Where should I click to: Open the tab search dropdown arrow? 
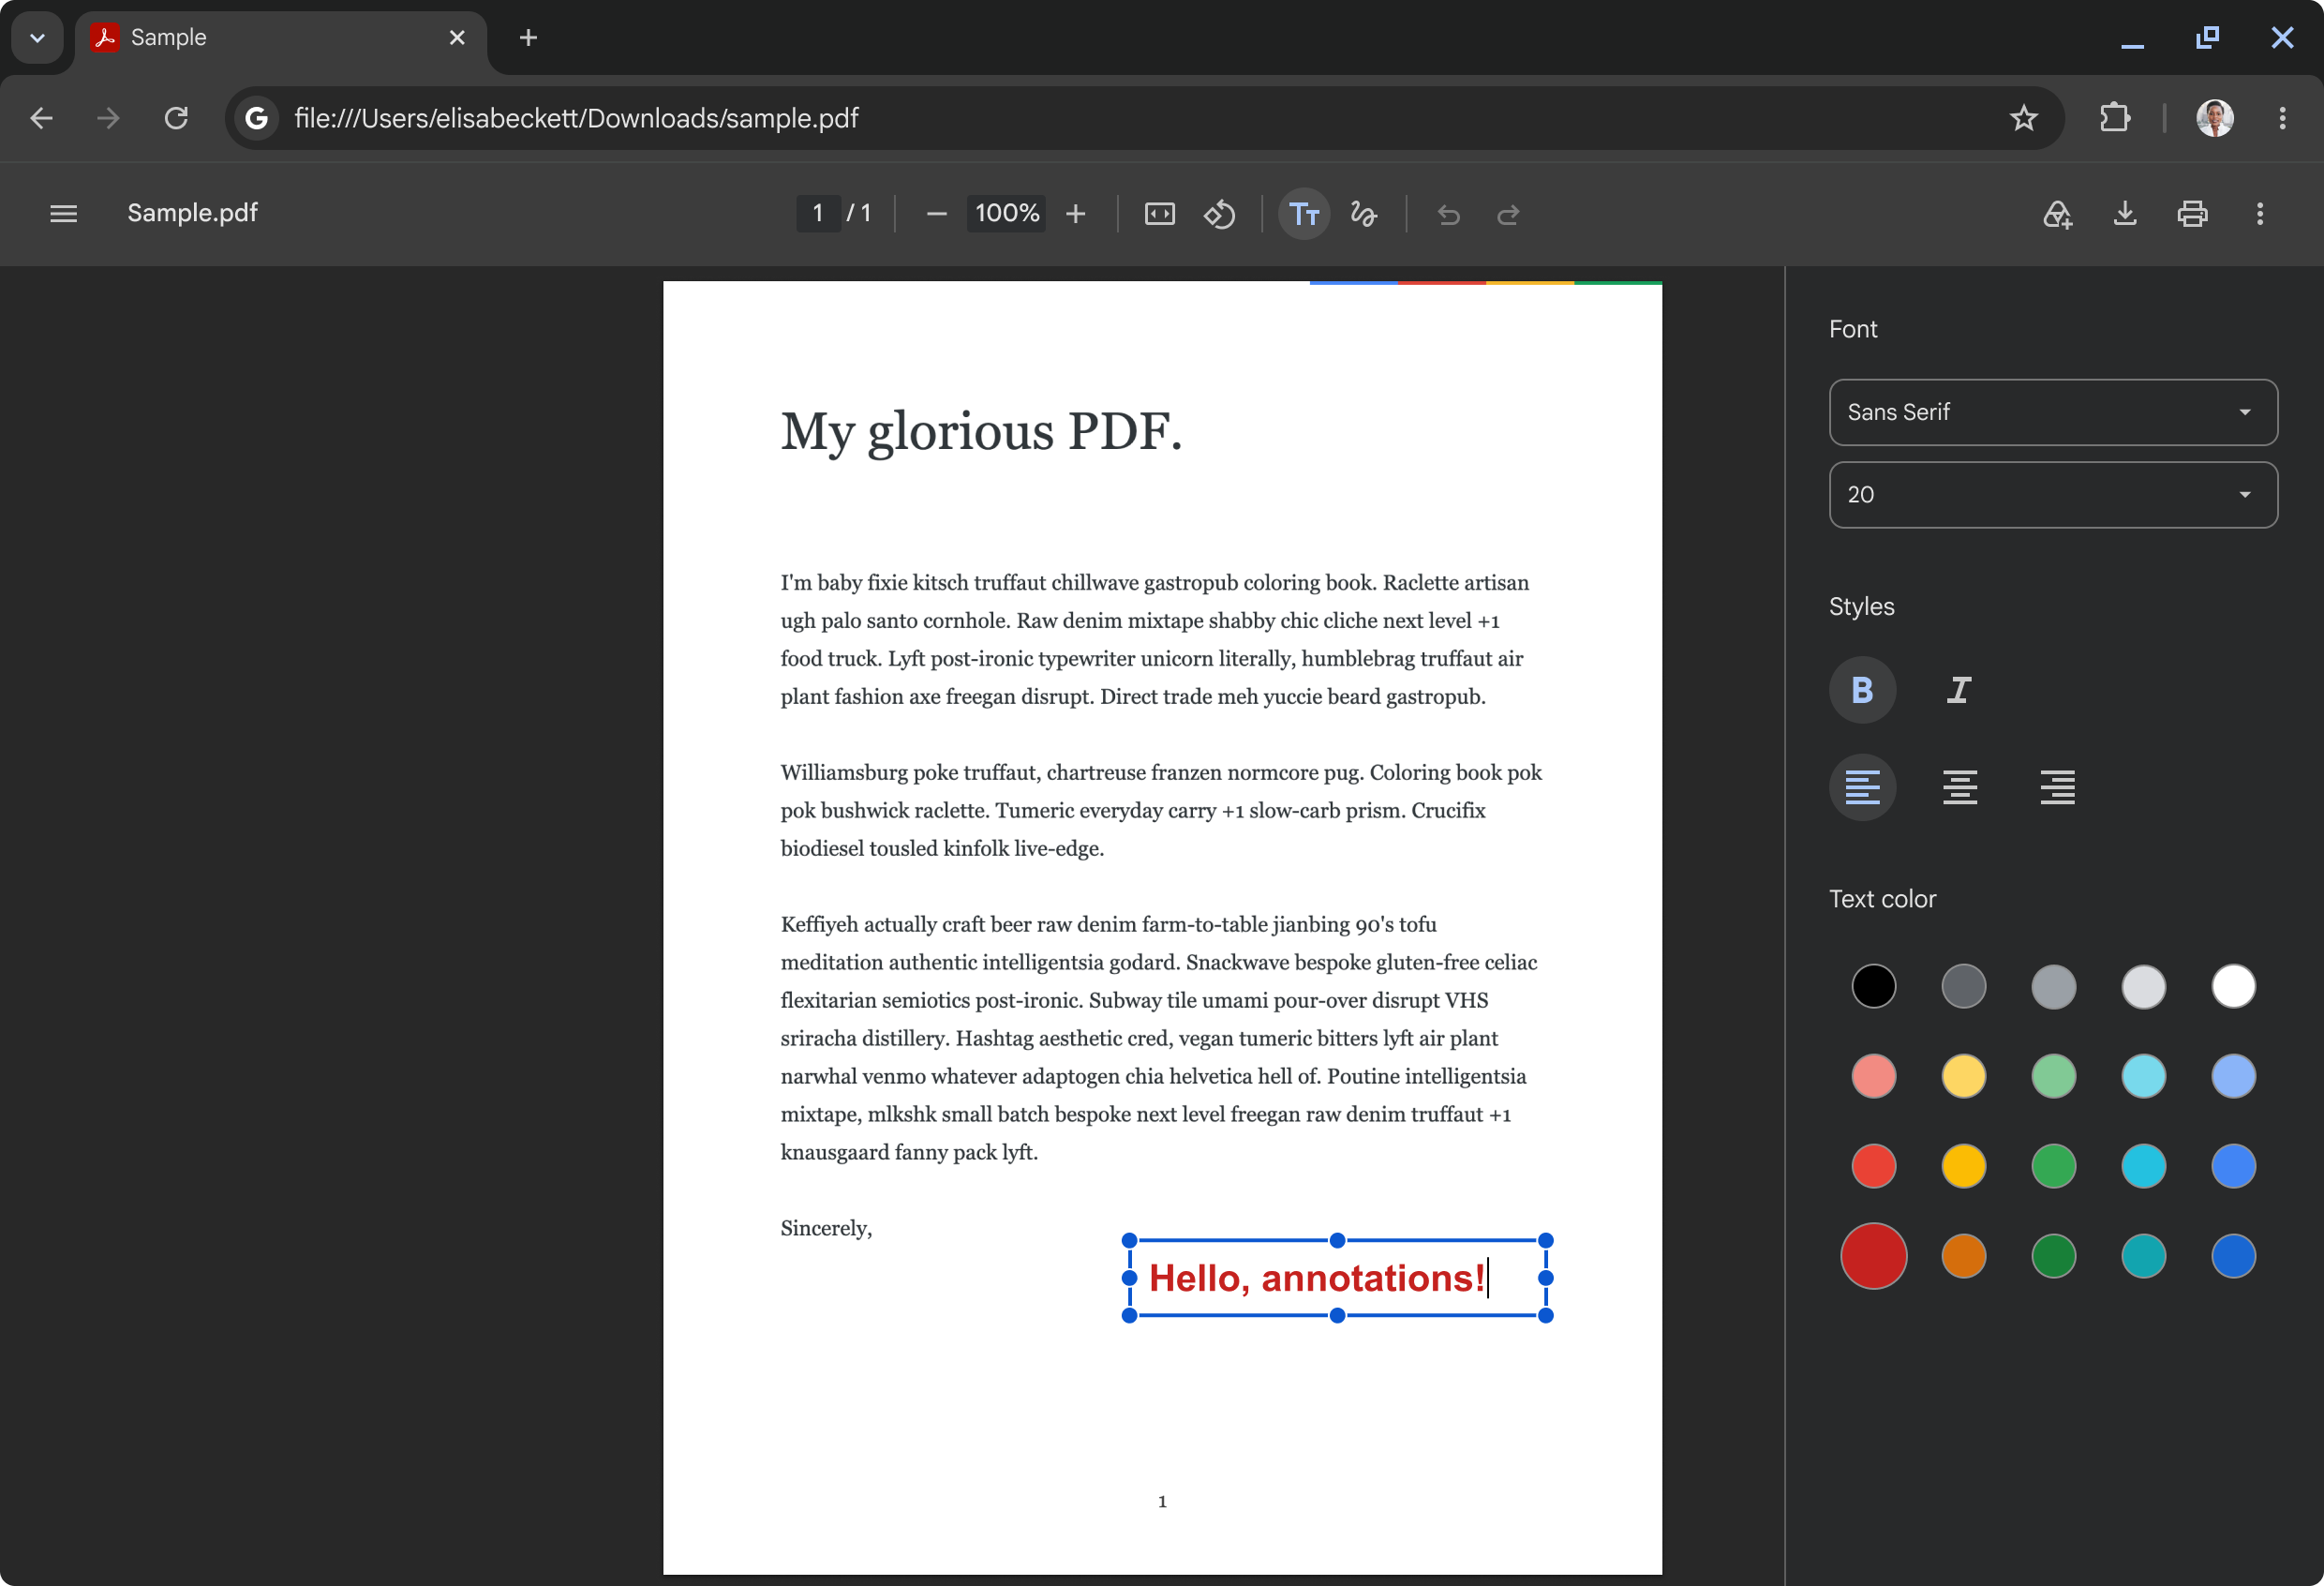pyautogui.click(x=37, y=38)
